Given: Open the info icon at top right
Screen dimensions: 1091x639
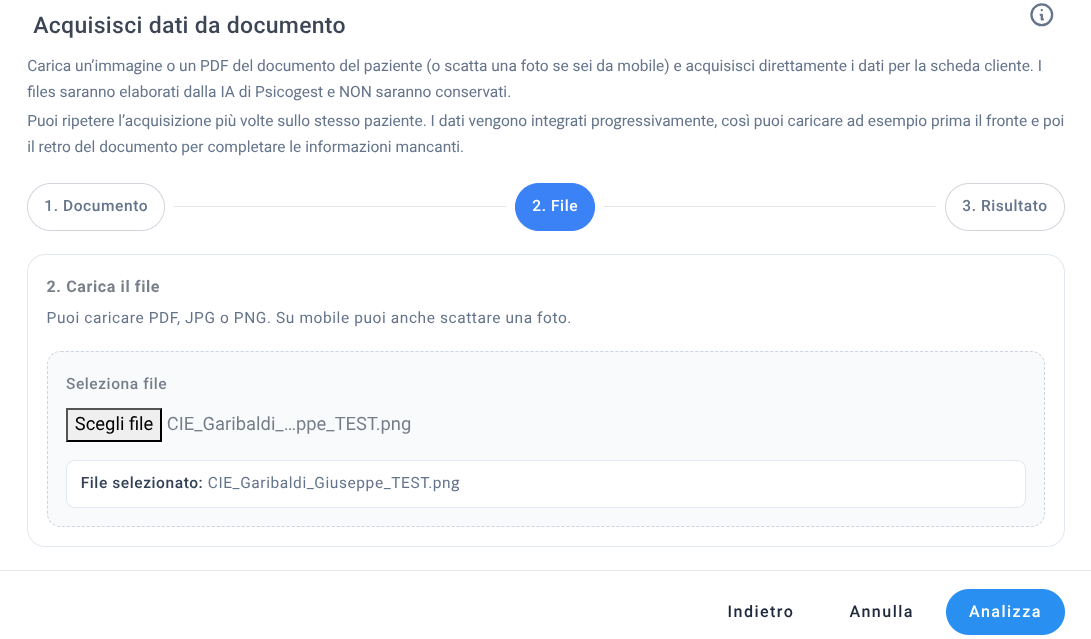Looking at the screenshot, I should 1041,15.
